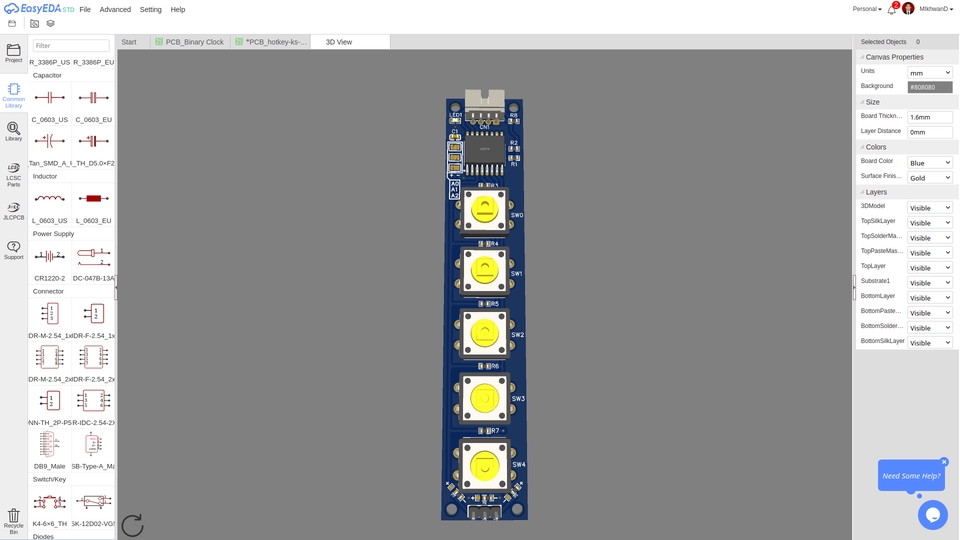The height and width of the screenshot is (540, 960).
Task: Close the Need Some Help popup
Action: [943, 462]
